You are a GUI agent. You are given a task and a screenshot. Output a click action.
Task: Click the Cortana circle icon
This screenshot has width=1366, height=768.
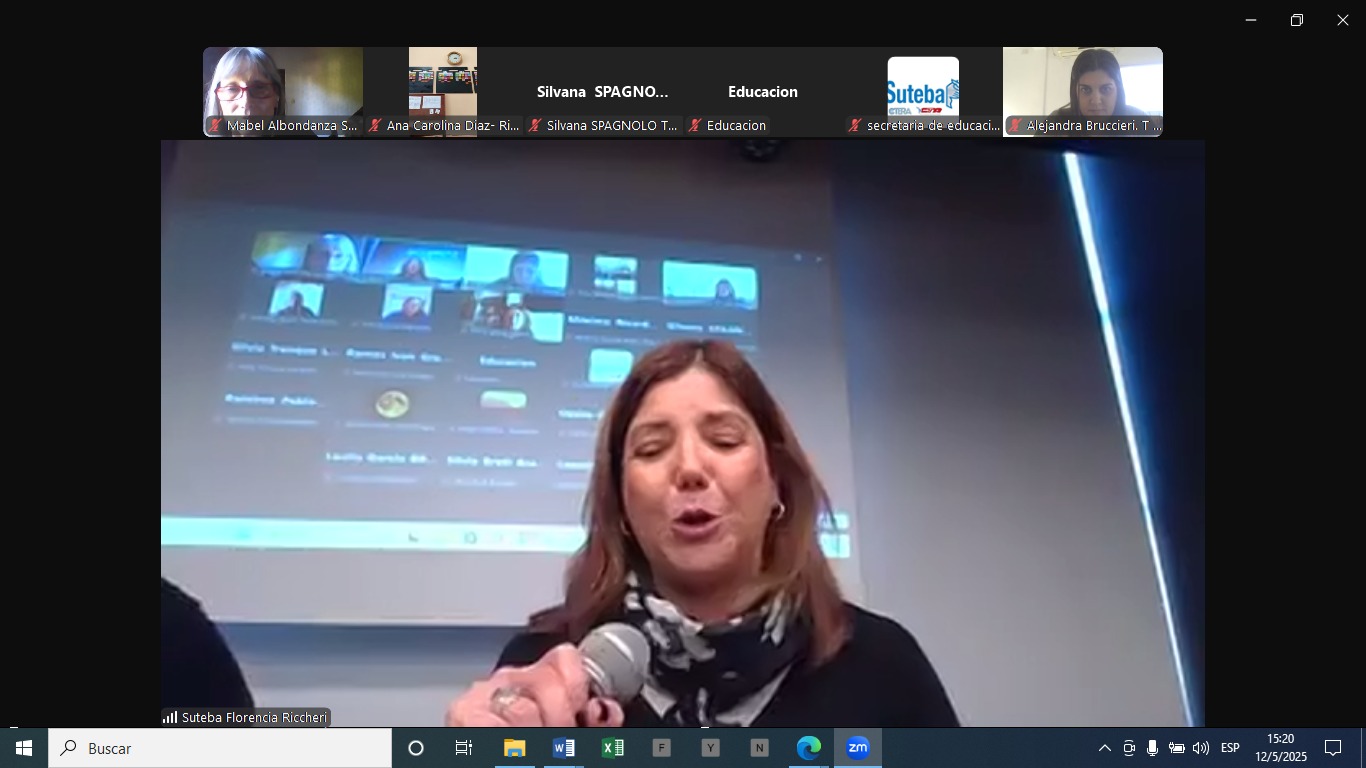[416, 748]
